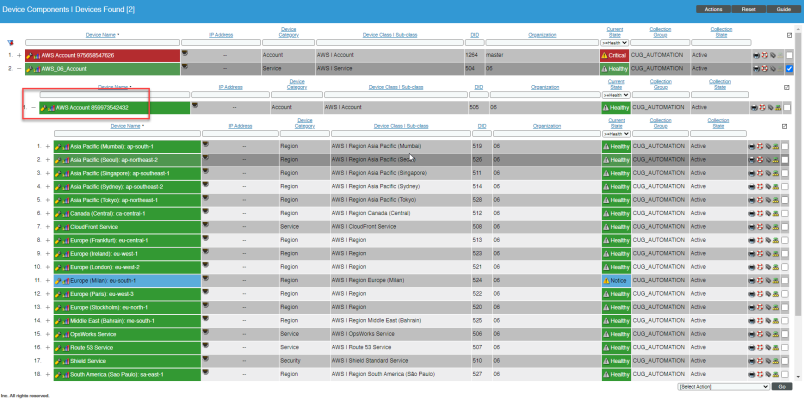
Task: Uncheck the AWS_06_Account row checkbox
Action: pyautogui.click(x=789, y=69)
